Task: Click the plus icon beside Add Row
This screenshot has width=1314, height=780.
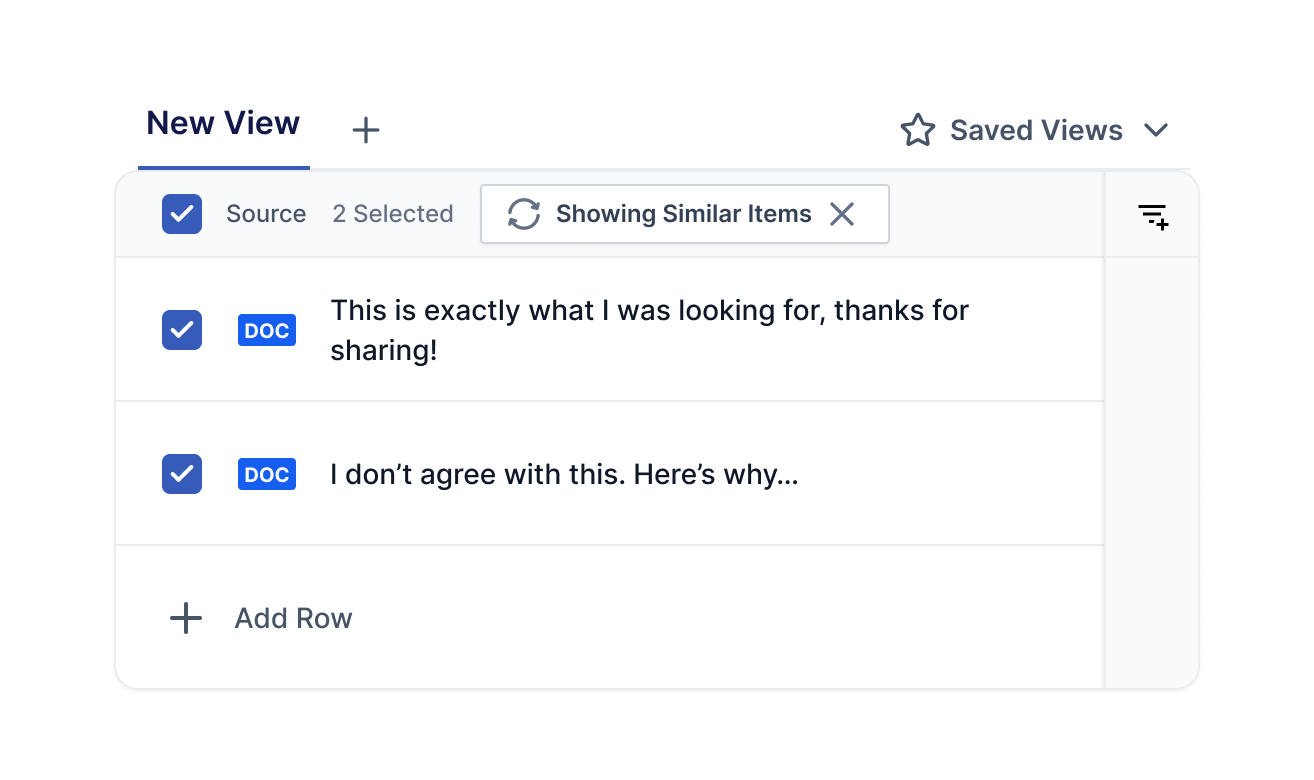Action: point(186,618)
